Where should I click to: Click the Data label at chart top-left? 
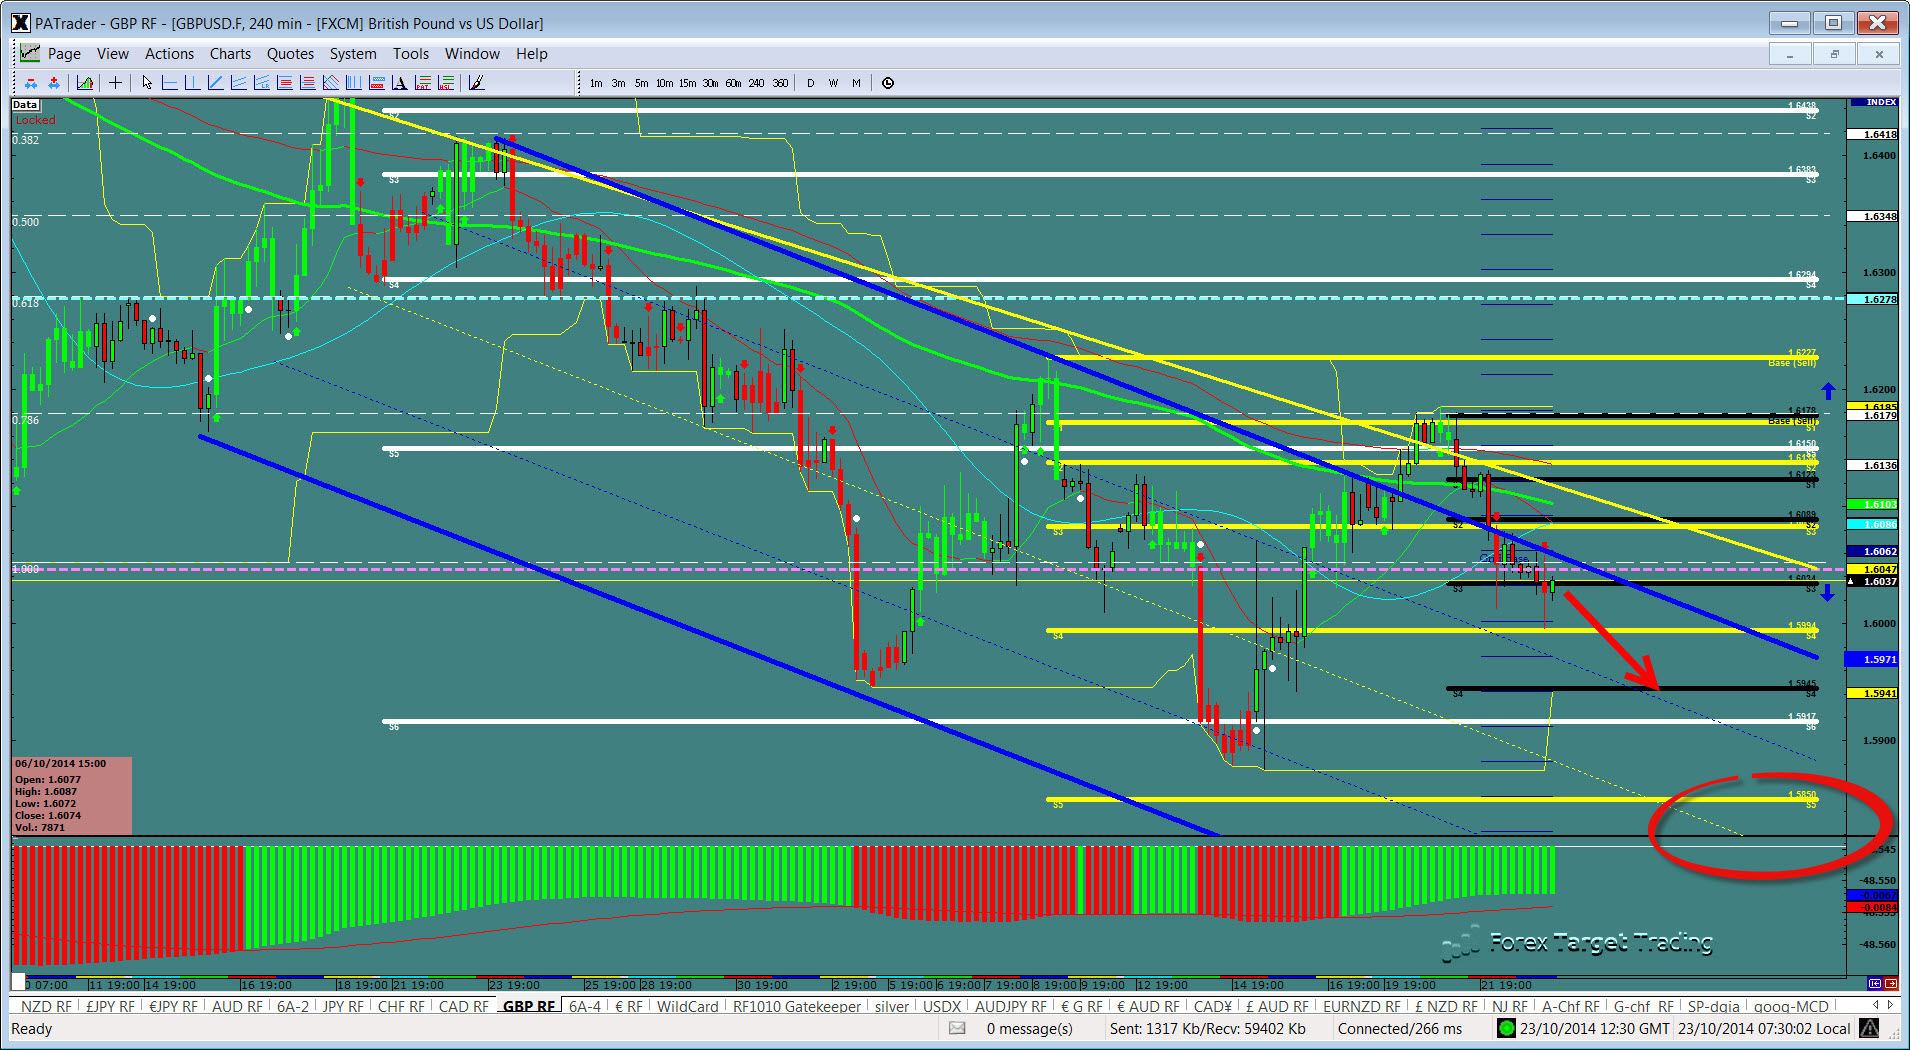[25, 105]
